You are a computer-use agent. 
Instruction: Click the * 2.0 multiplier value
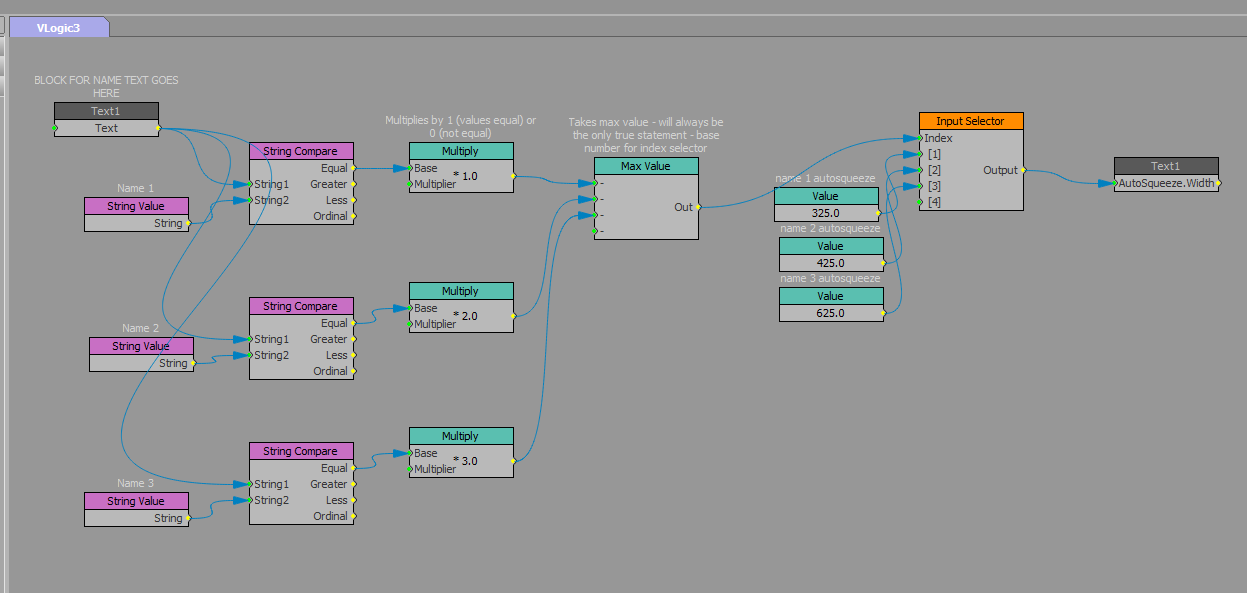pos(466,316)
